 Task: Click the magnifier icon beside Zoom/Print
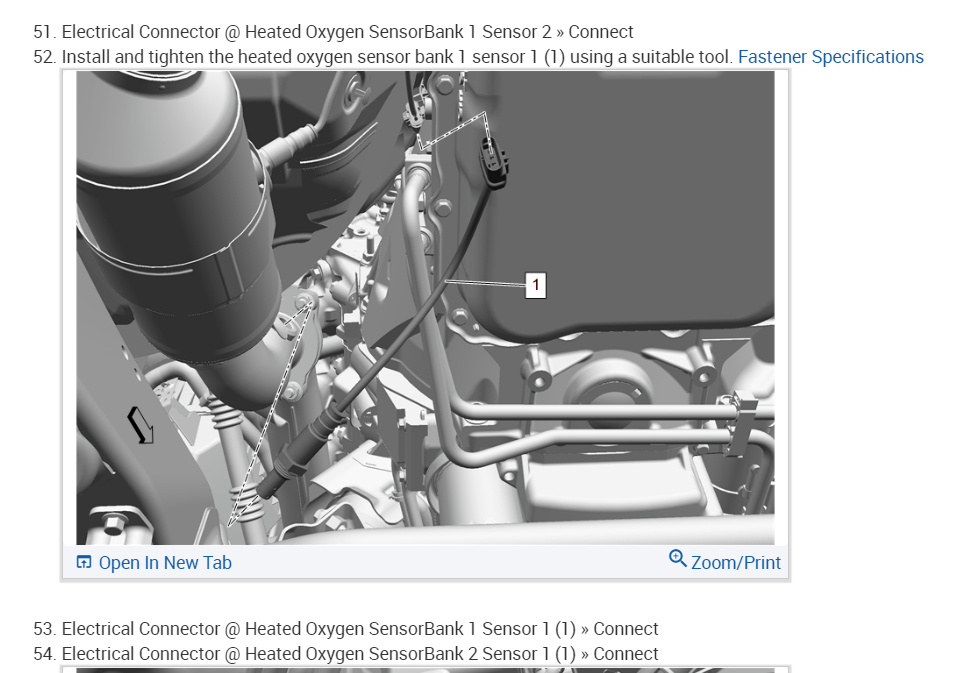point(678,558)
